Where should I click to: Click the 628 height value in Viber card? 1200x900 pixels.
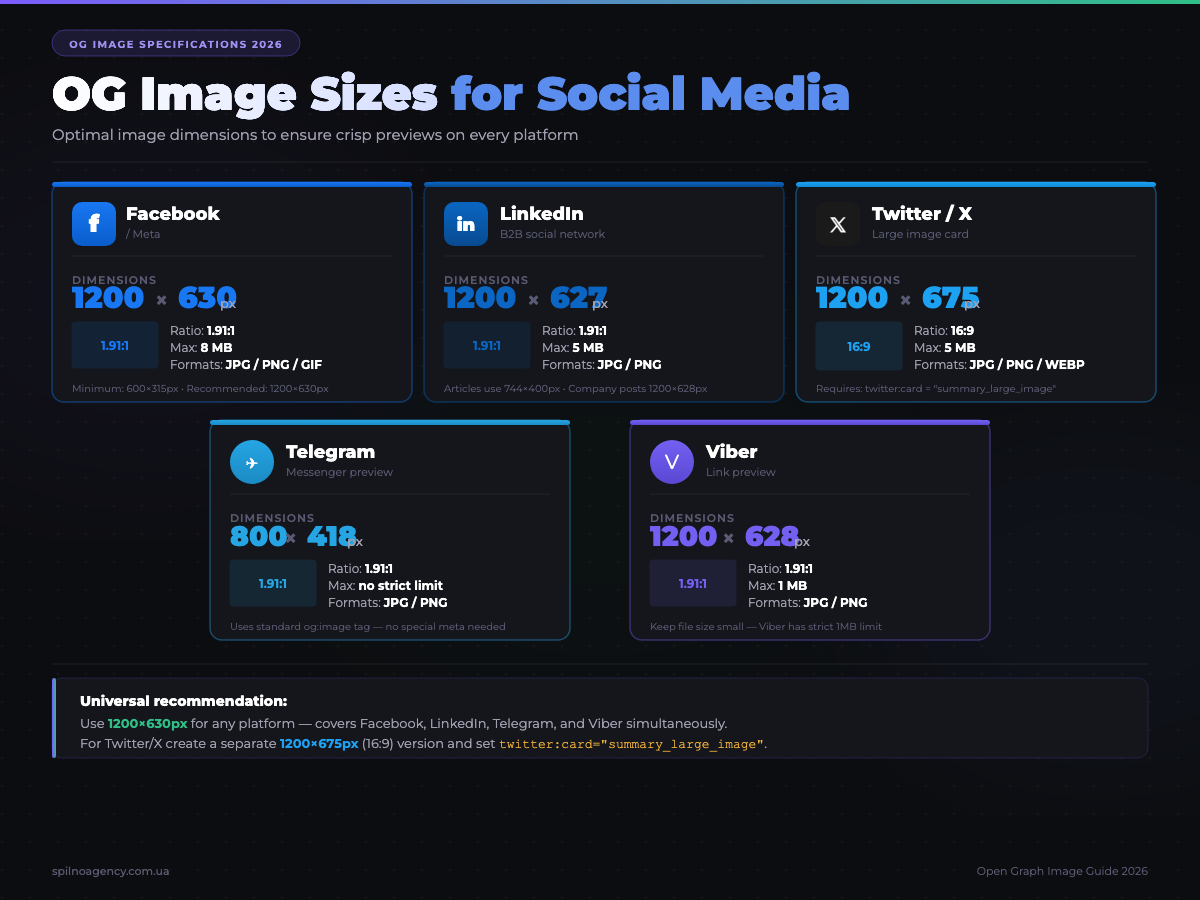coord(772,536)
